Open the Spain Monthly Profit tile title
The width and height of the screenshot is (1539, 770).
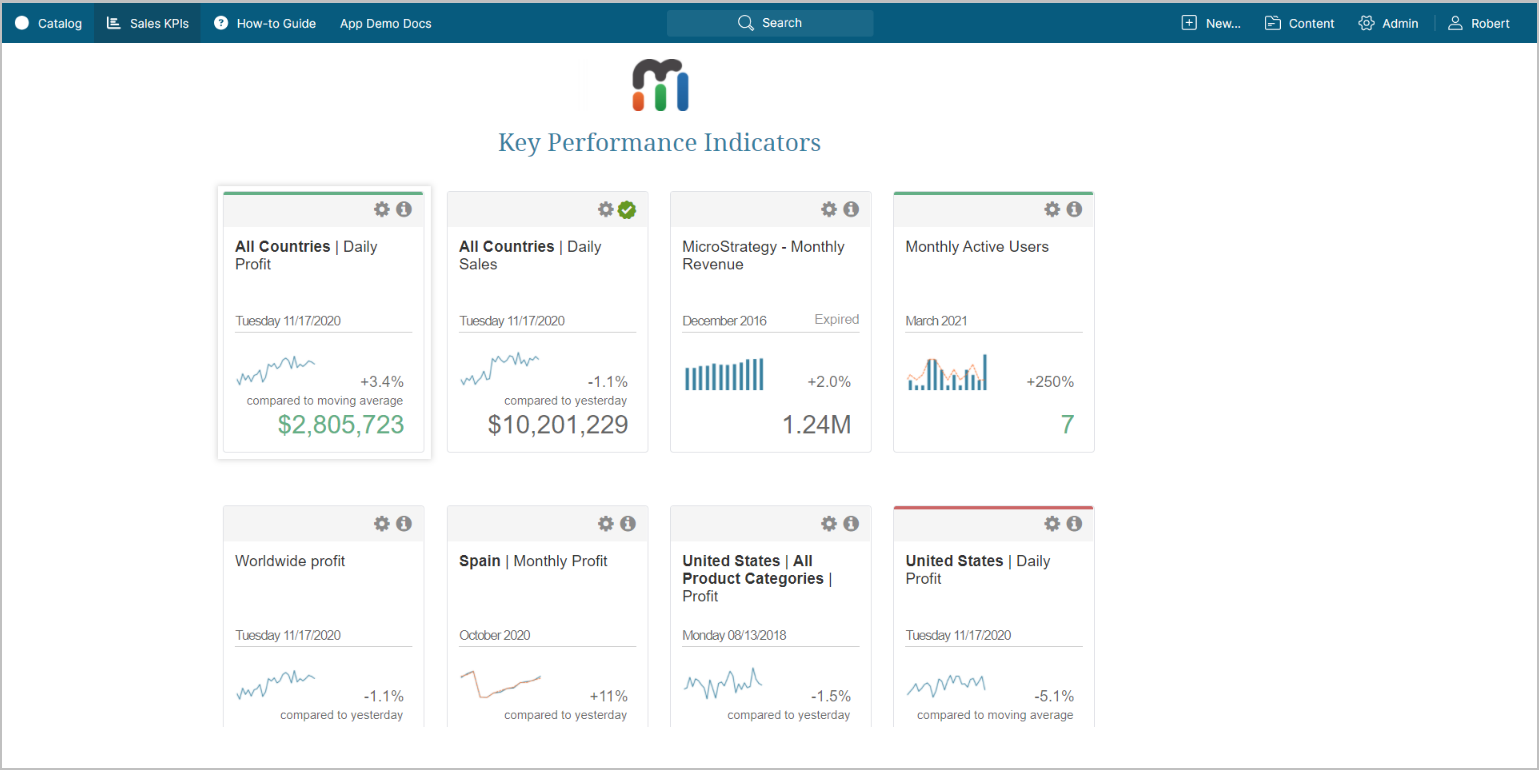pos(533,561)
